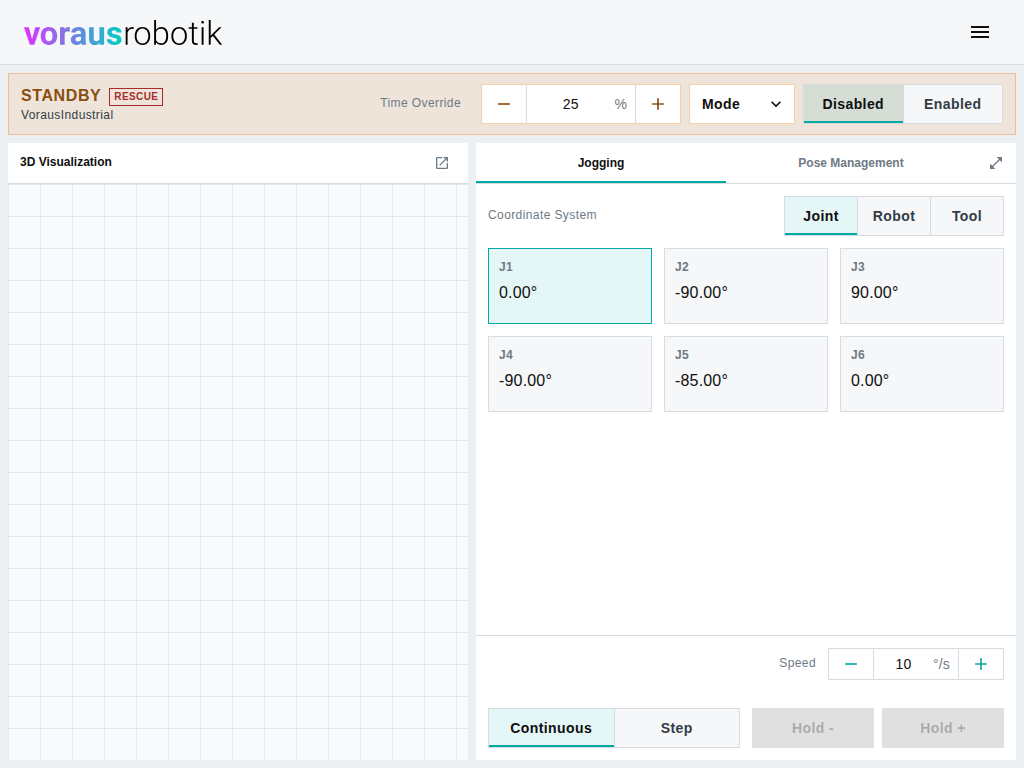Click the Coordinate System label

pos(542,215)
